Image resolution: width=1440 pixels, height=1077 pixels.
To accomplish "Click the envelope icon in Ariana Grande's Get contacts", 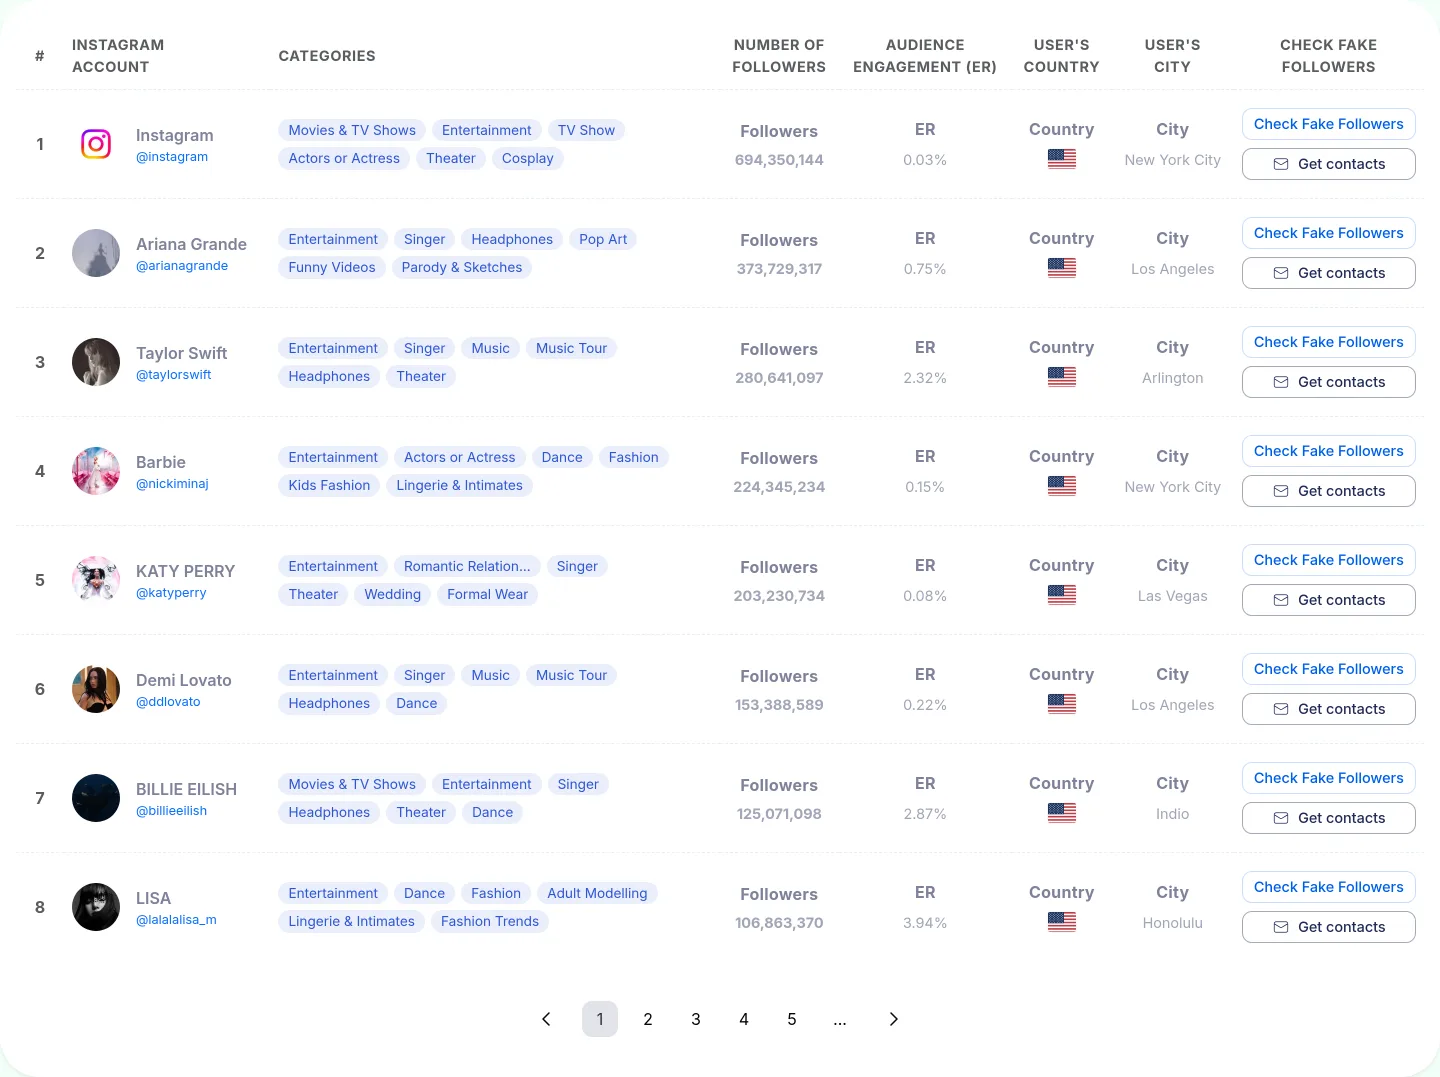I will (x=1281, y=273).
